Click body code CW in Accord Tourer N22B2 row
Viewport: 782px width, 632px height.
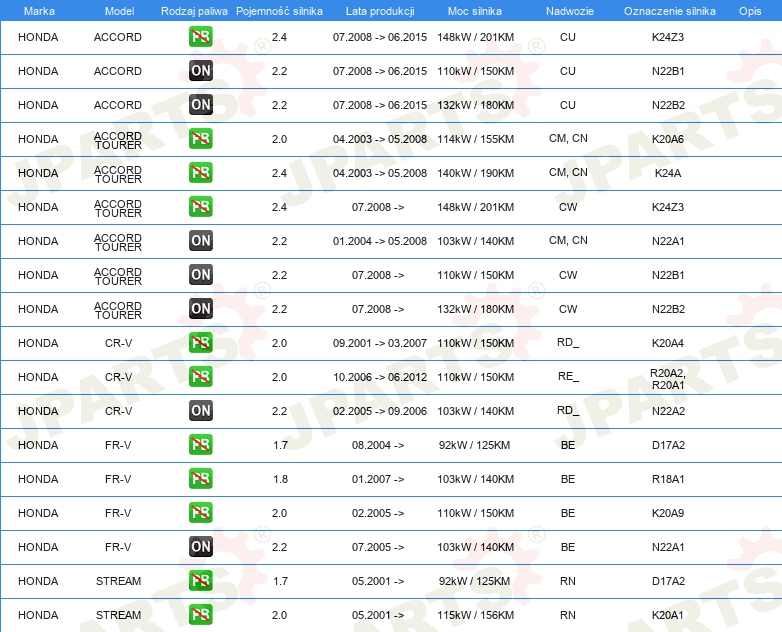click(568, 309)
